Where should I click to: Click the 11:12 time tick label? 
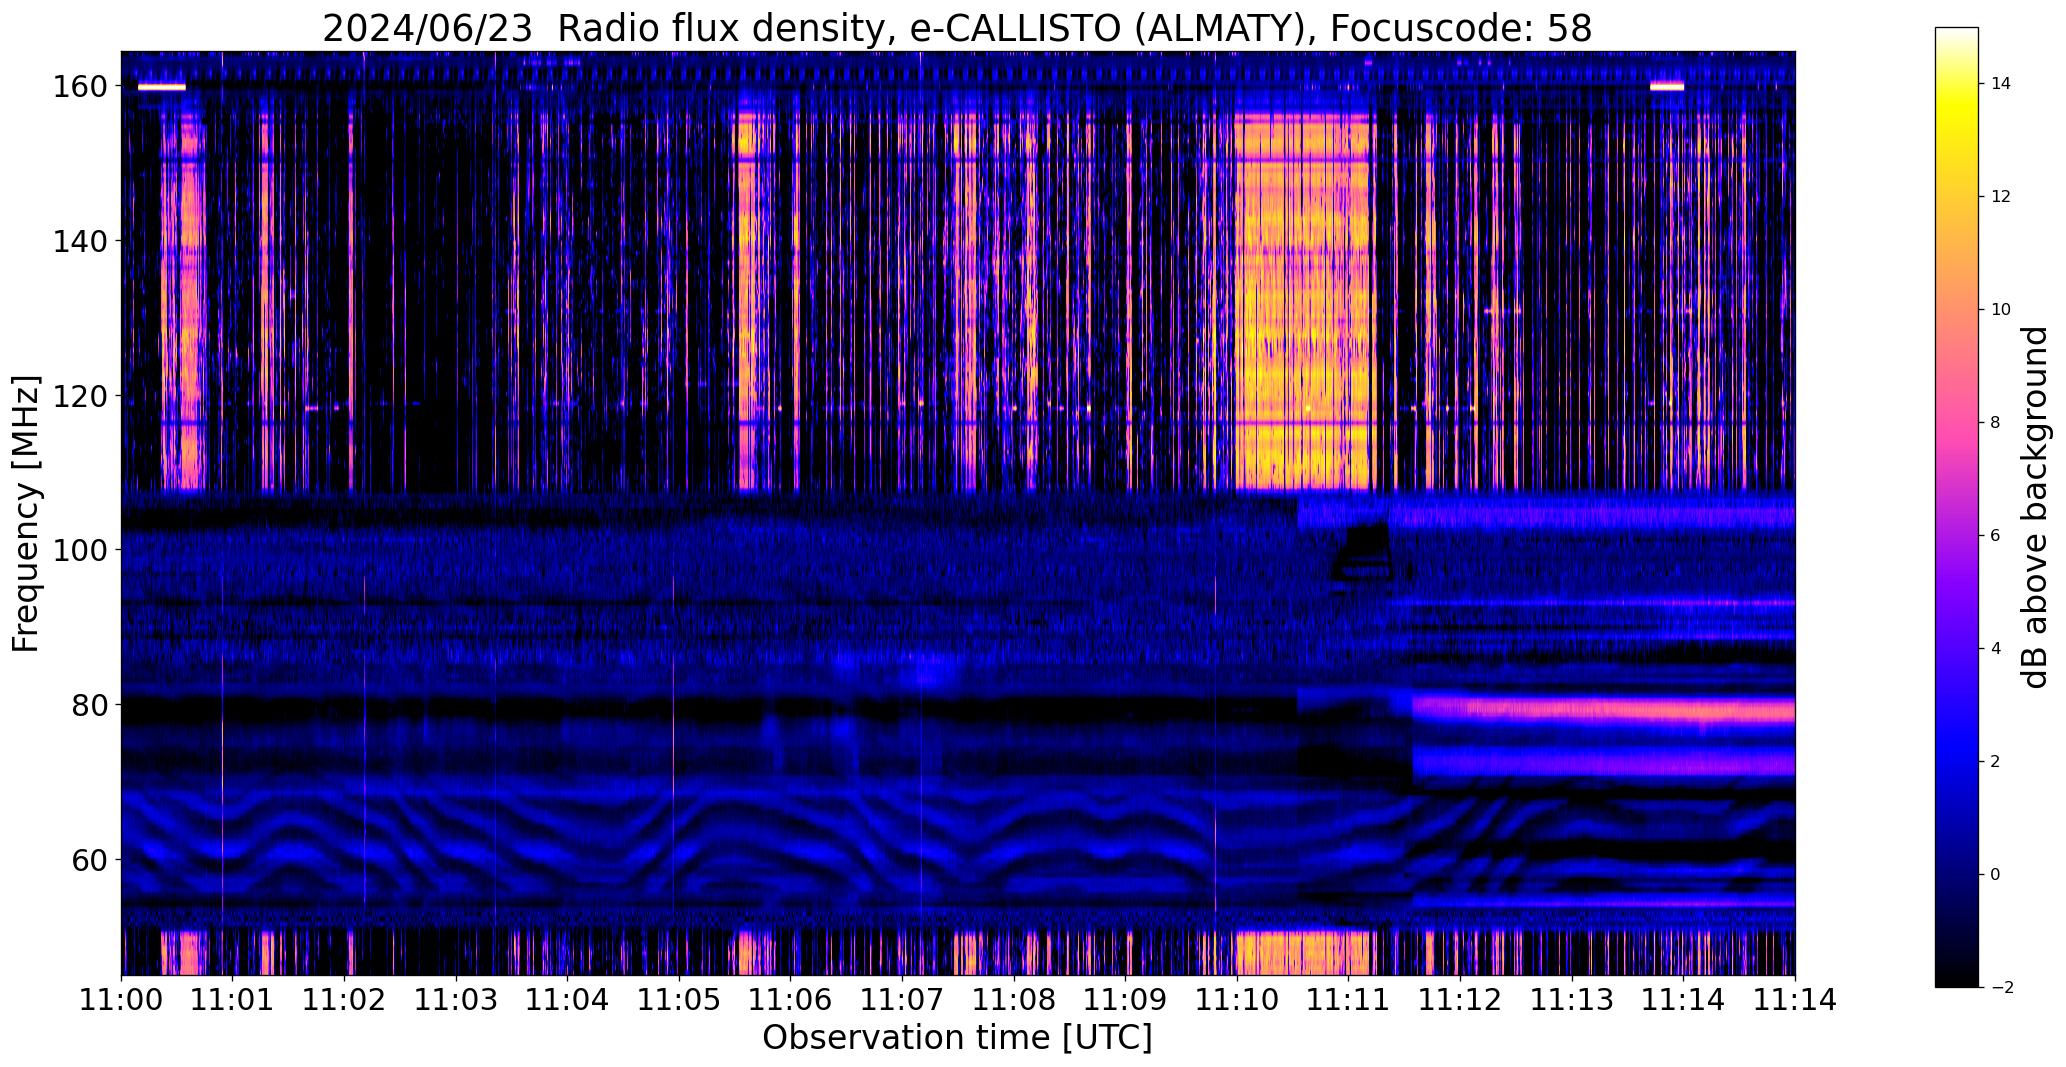pyautogui.click(x=1460, y=1000)
